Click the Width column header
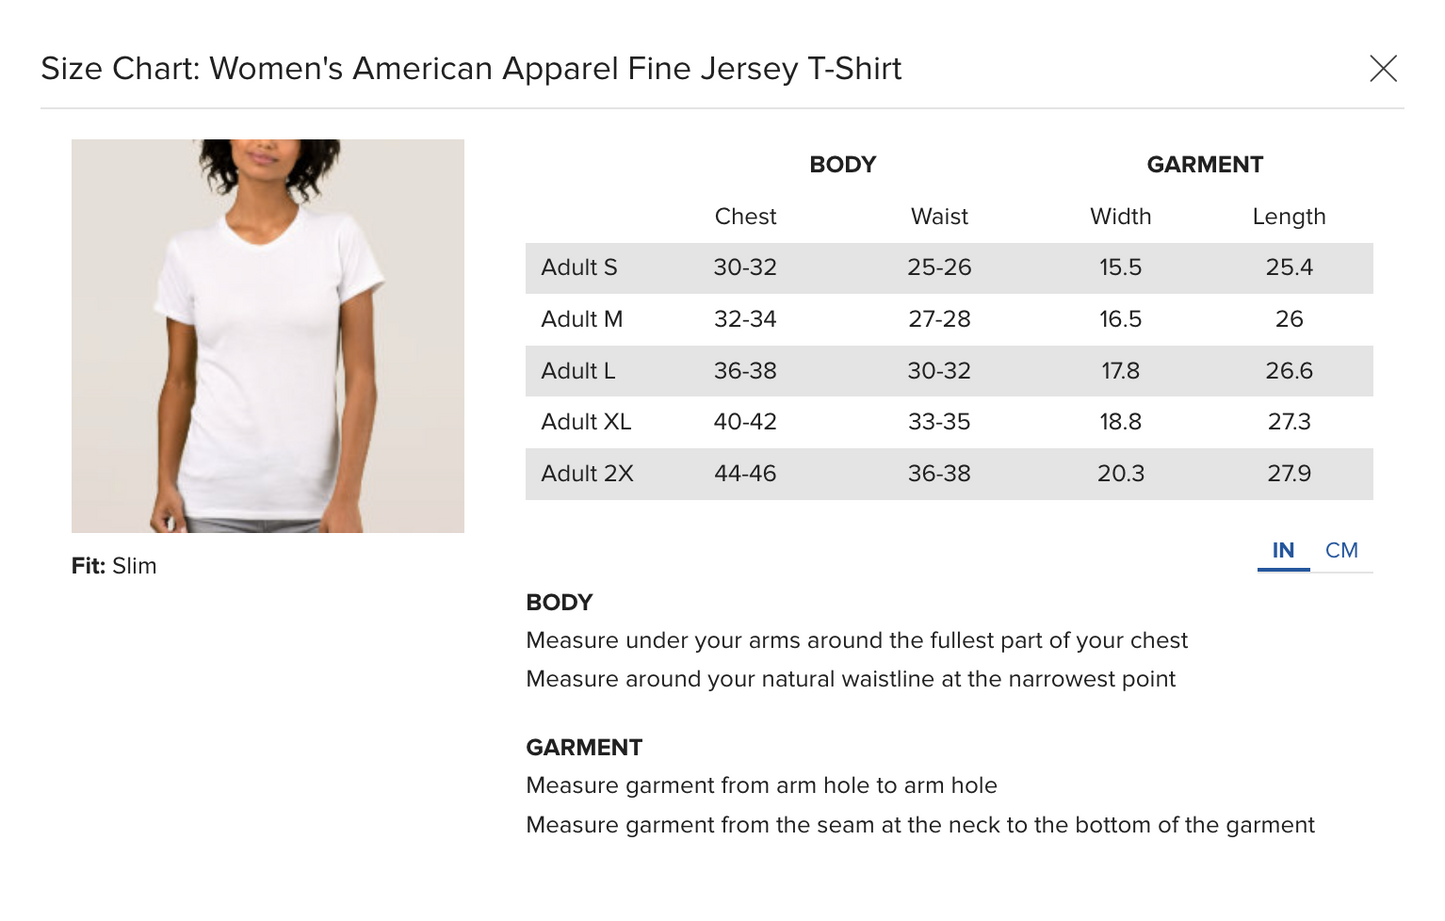Image resolution: width=1445 pixels, height=921 pixels. coord(1120,217)
